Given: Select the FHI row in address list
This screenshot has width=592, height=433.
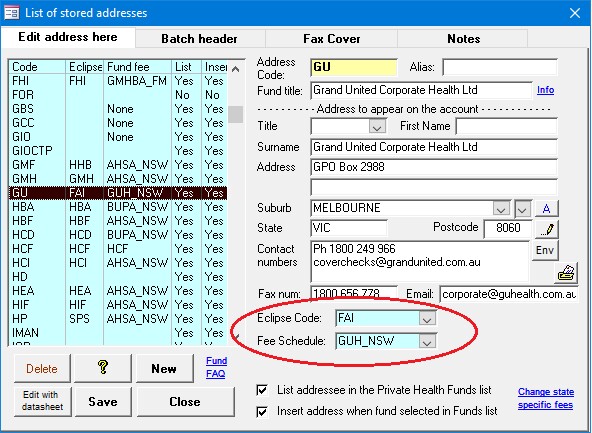Looking at the screenshot, I should [x=118, y=81].
